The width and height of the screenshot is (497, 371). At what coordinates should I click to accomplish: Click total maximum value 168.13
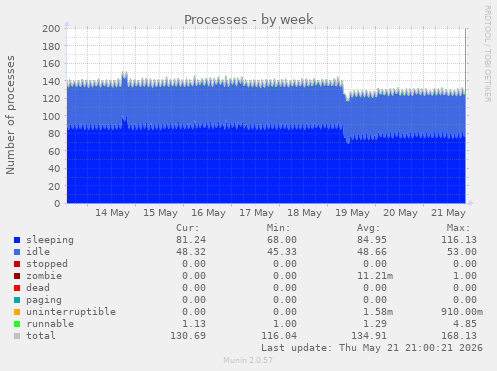[459, 336]
